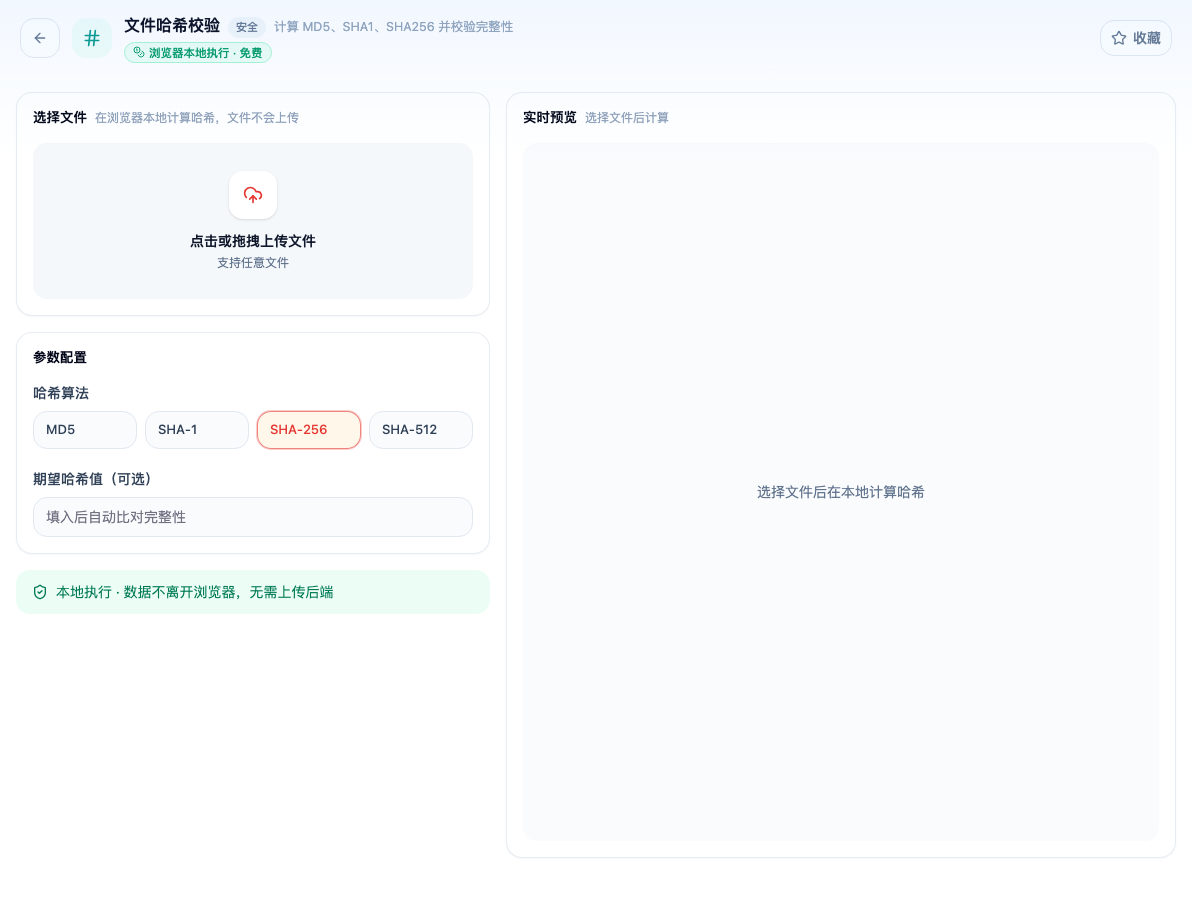
Task: Click the 文件哈希校验 page title
Action: coord(172,26)
